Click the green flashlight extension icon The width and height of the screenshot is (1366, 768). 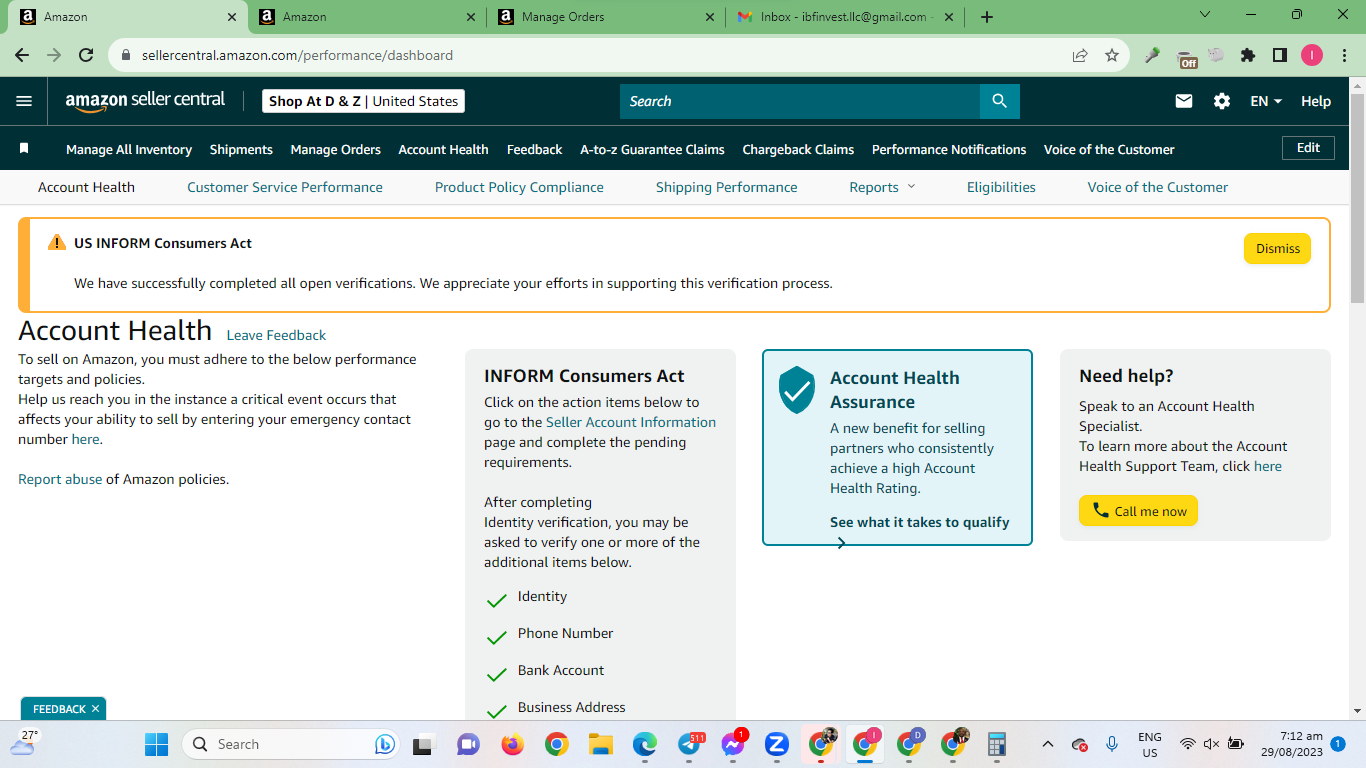[x=1153, y=56]
